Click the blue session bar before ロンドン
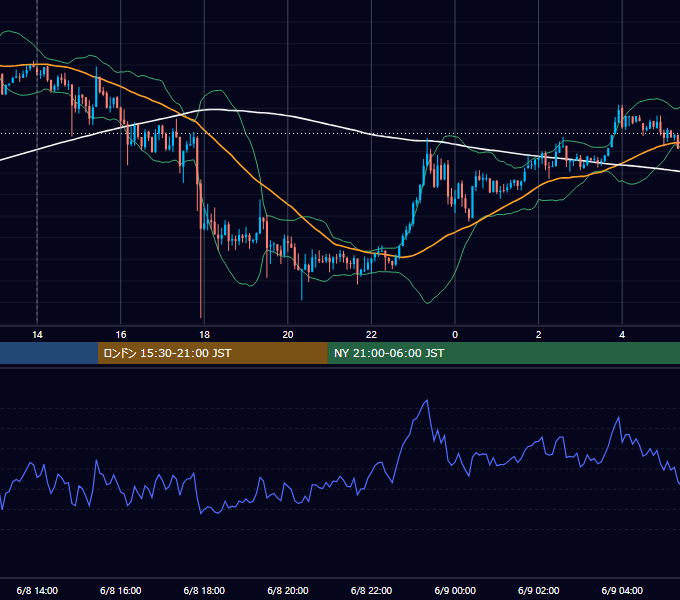 click(x=49, y=353)
